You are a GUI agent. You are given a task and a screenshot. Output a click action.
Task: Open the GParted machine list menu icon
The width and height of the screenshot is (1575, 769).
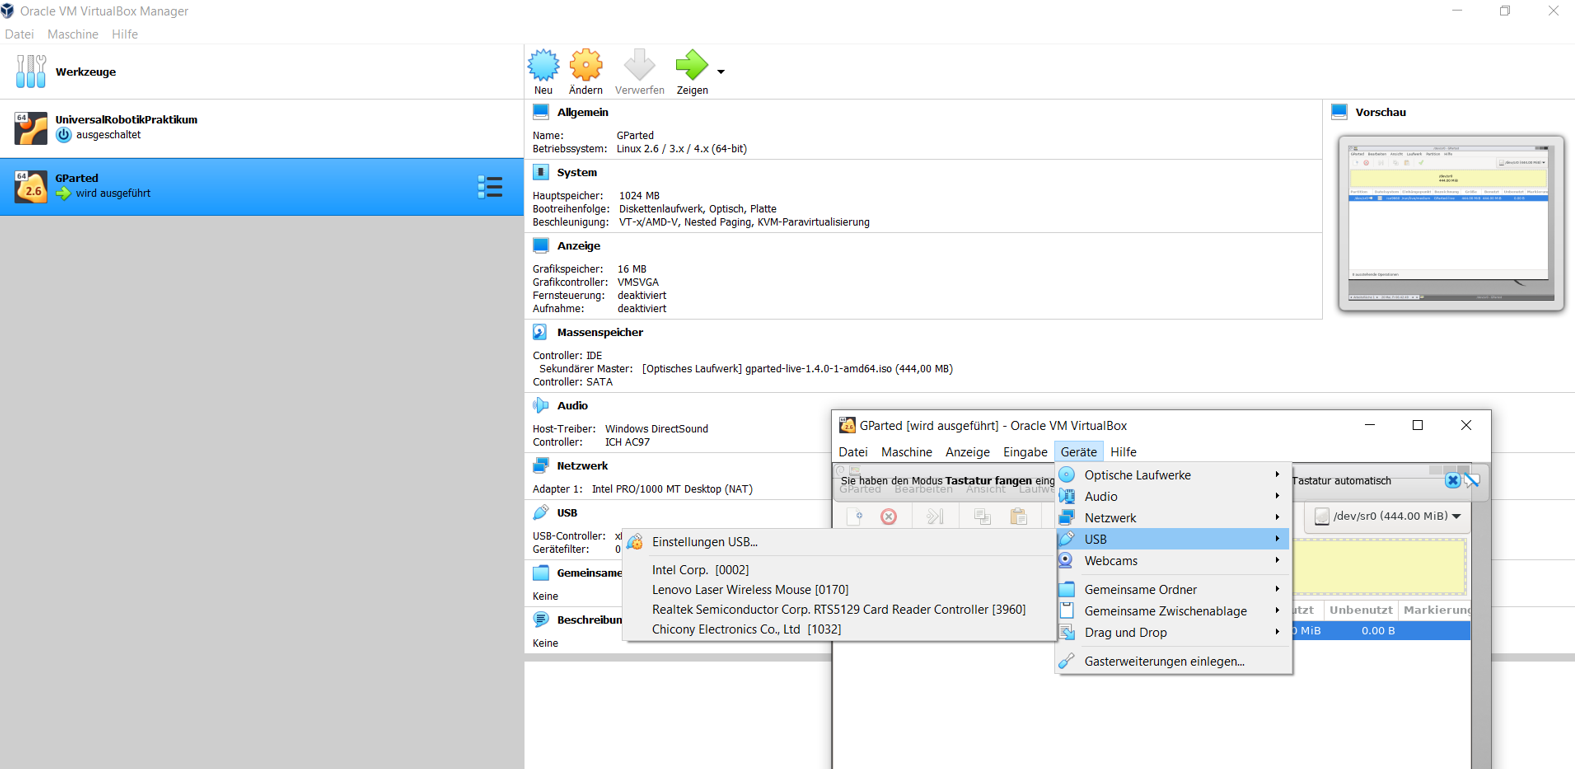click(490, 187)
